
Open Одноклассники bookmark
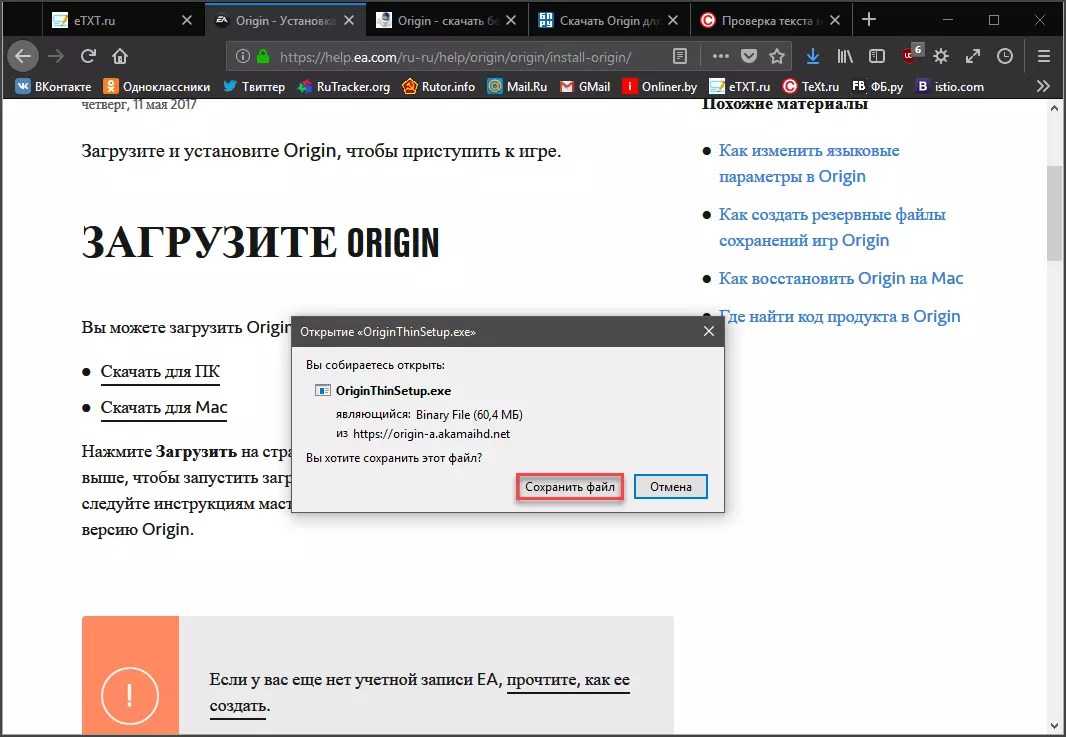click(157, 86)
